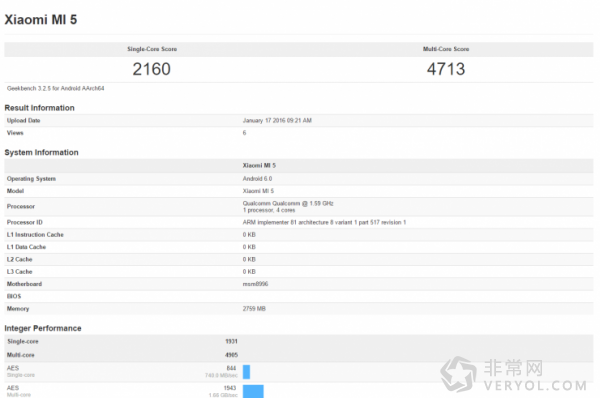Select the Integer Performance heading
The width and height of the screenshot is (600, 398).
(x=43, y=328)
